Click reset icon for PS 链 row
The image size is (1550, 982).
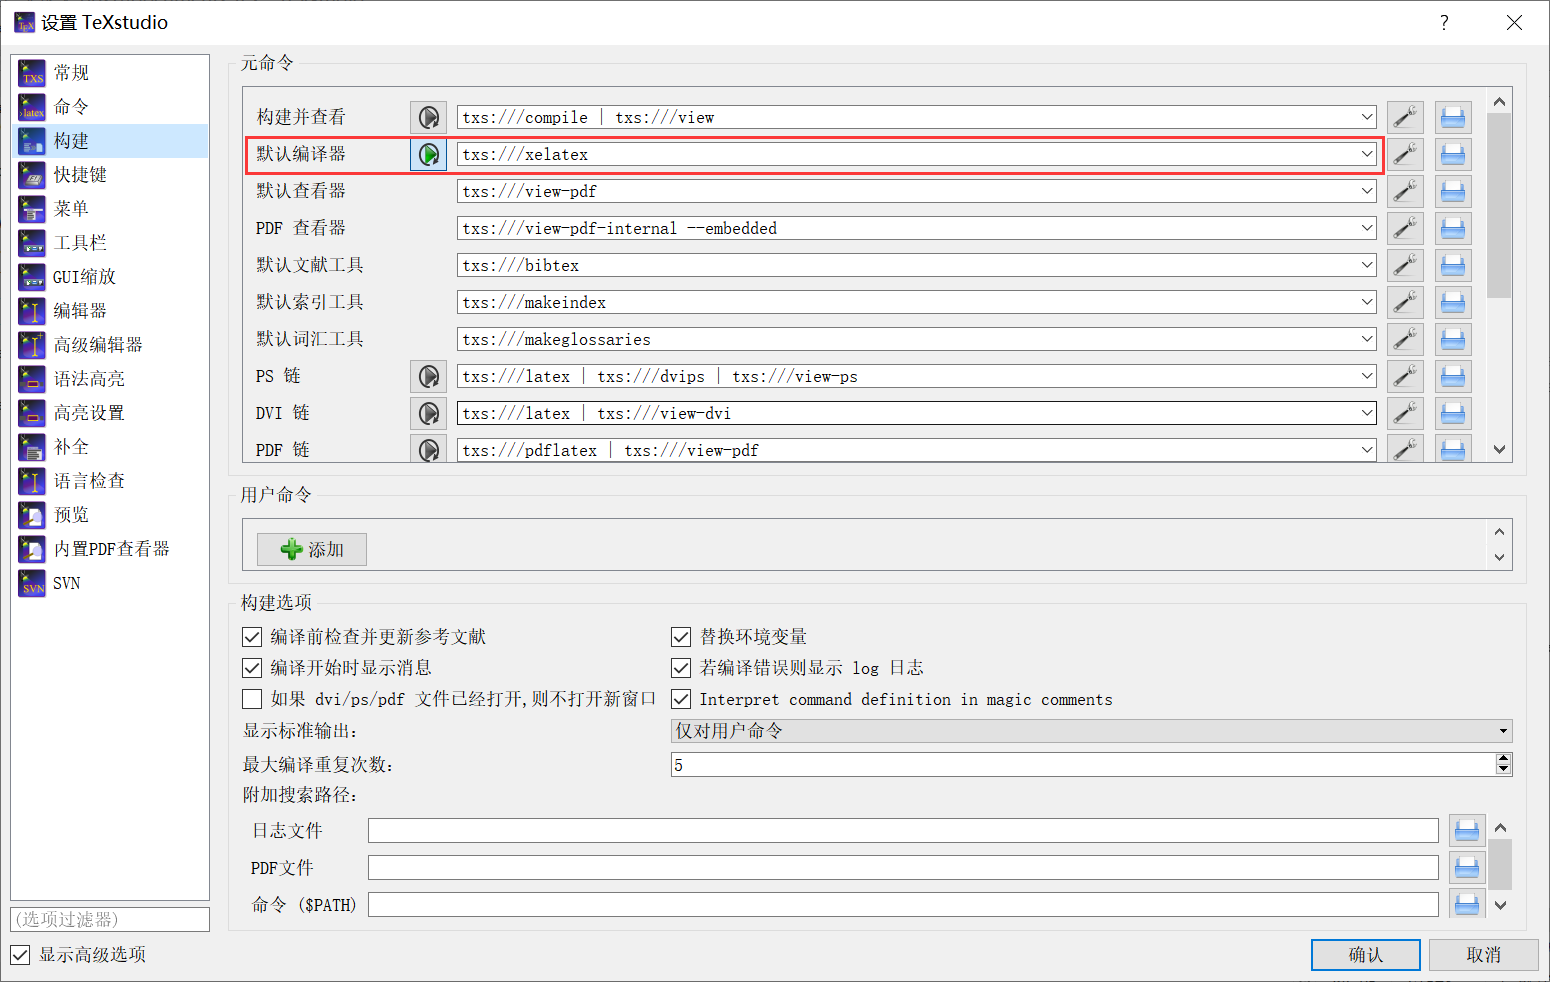pyautogui.click(x=1453, y=376)
